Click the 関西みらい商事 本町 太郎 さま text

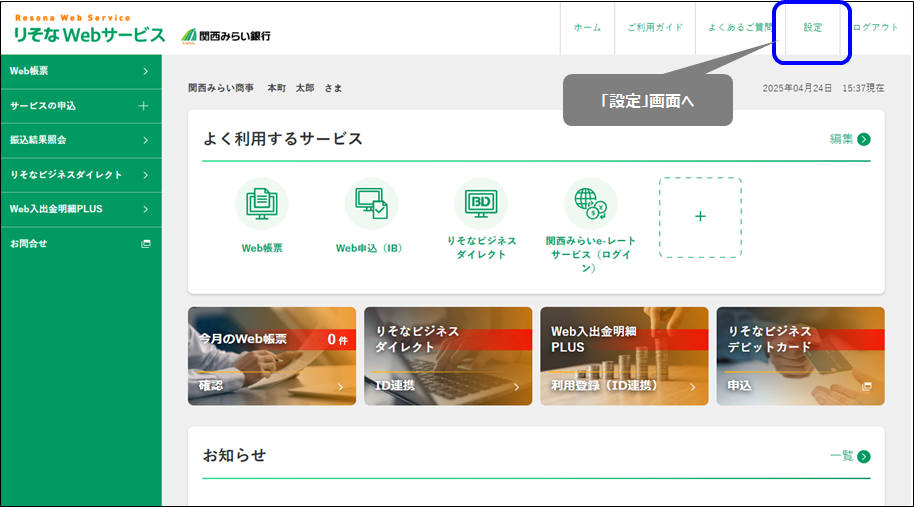click(x=265, y=88)
